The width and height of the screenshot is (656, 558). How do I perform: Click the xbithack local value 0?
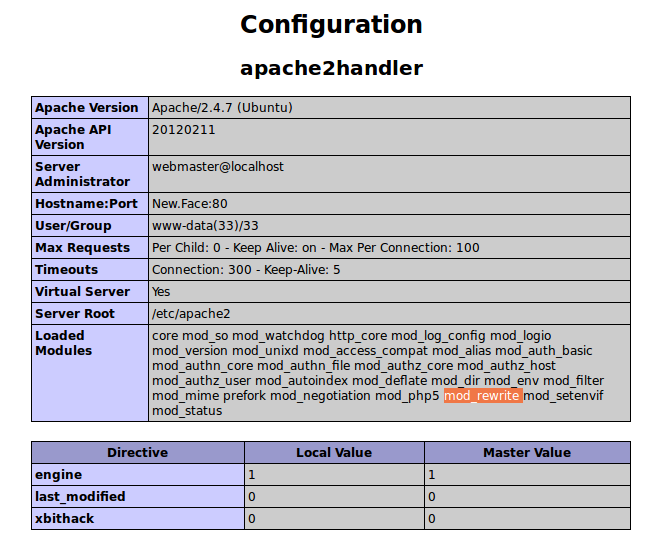pyautogui.click(x=251, y=519)
